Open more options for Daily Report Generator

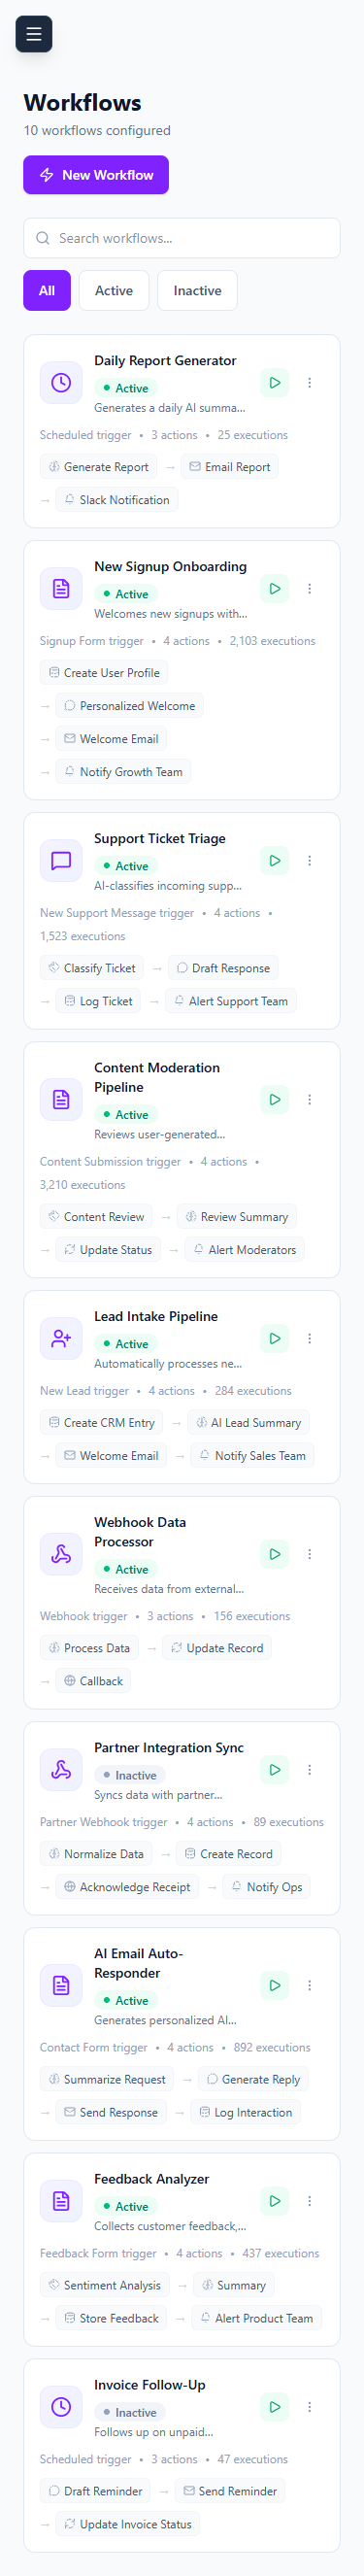coord(309,383)
